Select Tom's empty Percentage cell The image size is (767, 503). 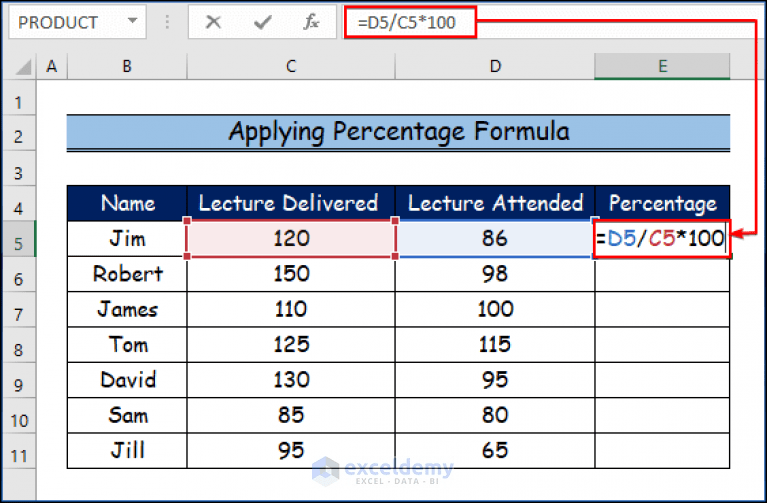pos(662,344)
